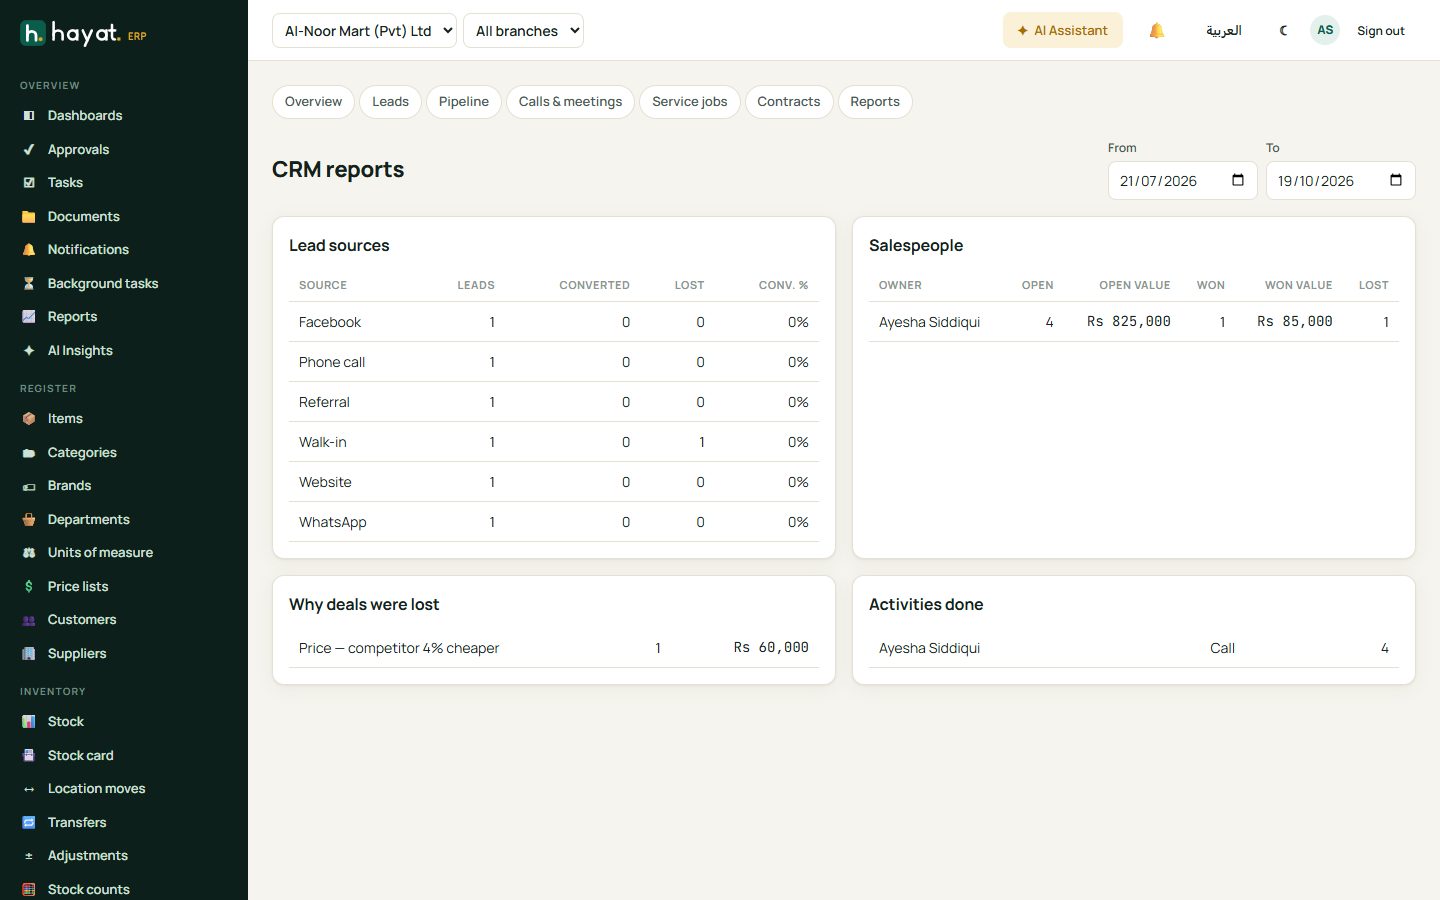Click the Items box icon
Image resolution: width=1440 pixels, height=900 pixels.
pyautogui.click(x=29, y=419)
